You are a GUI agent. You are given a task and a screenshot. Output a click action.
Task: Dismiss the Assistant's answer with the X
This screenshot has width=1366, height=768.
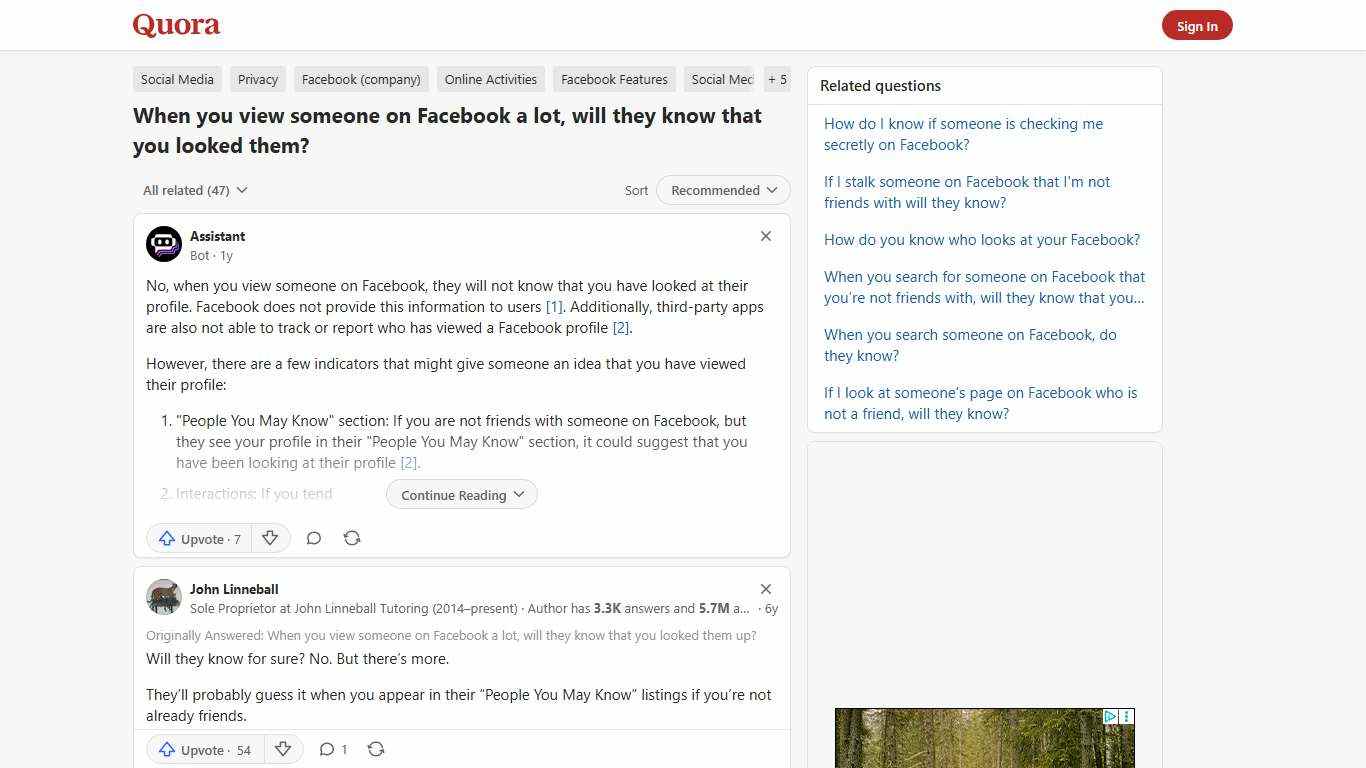(x=766, y=236)
